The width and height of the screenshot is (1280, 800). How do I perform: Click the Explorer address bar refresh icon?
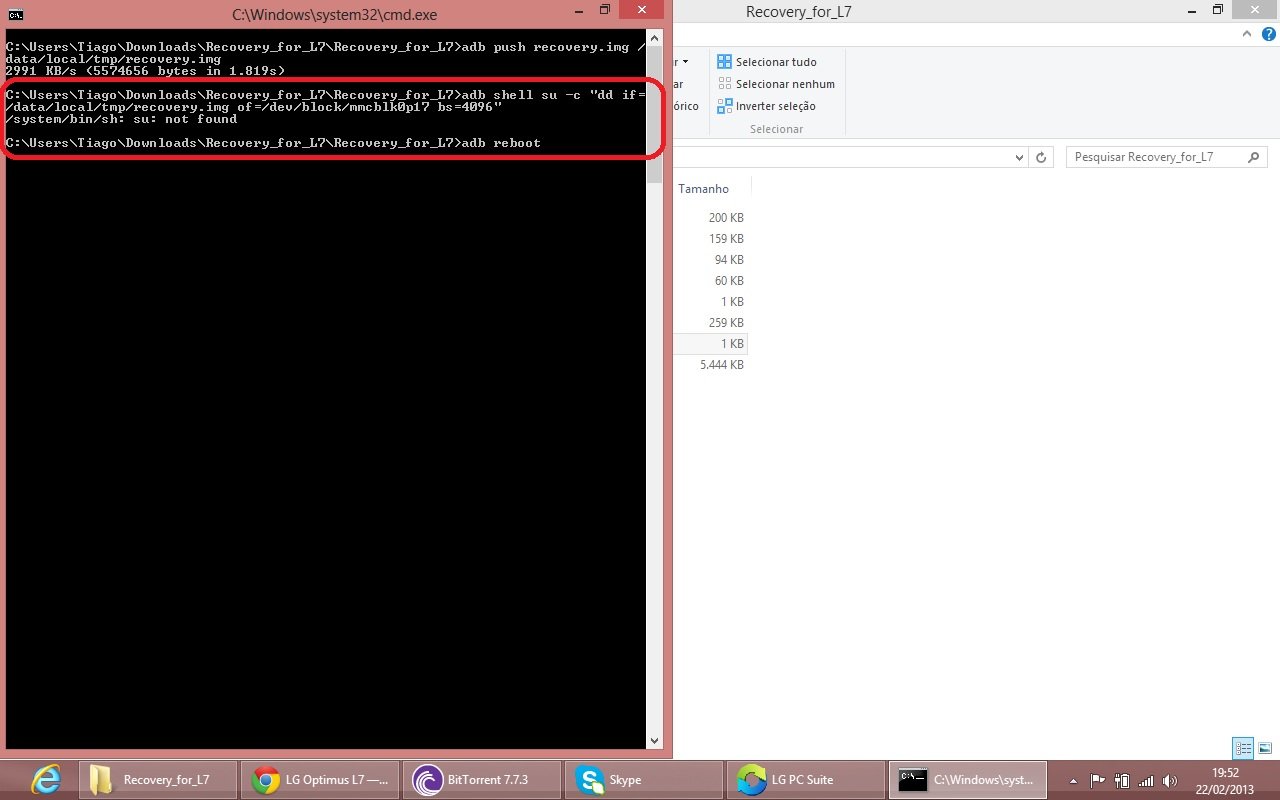(x=1041, y=157)
